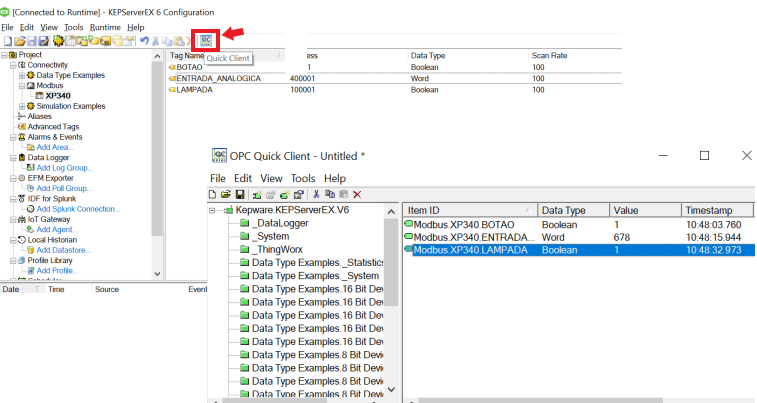Launch the OPC Quick Client toolbar icon
Viewport: 757px width, 403px height.
click(205, 40)
